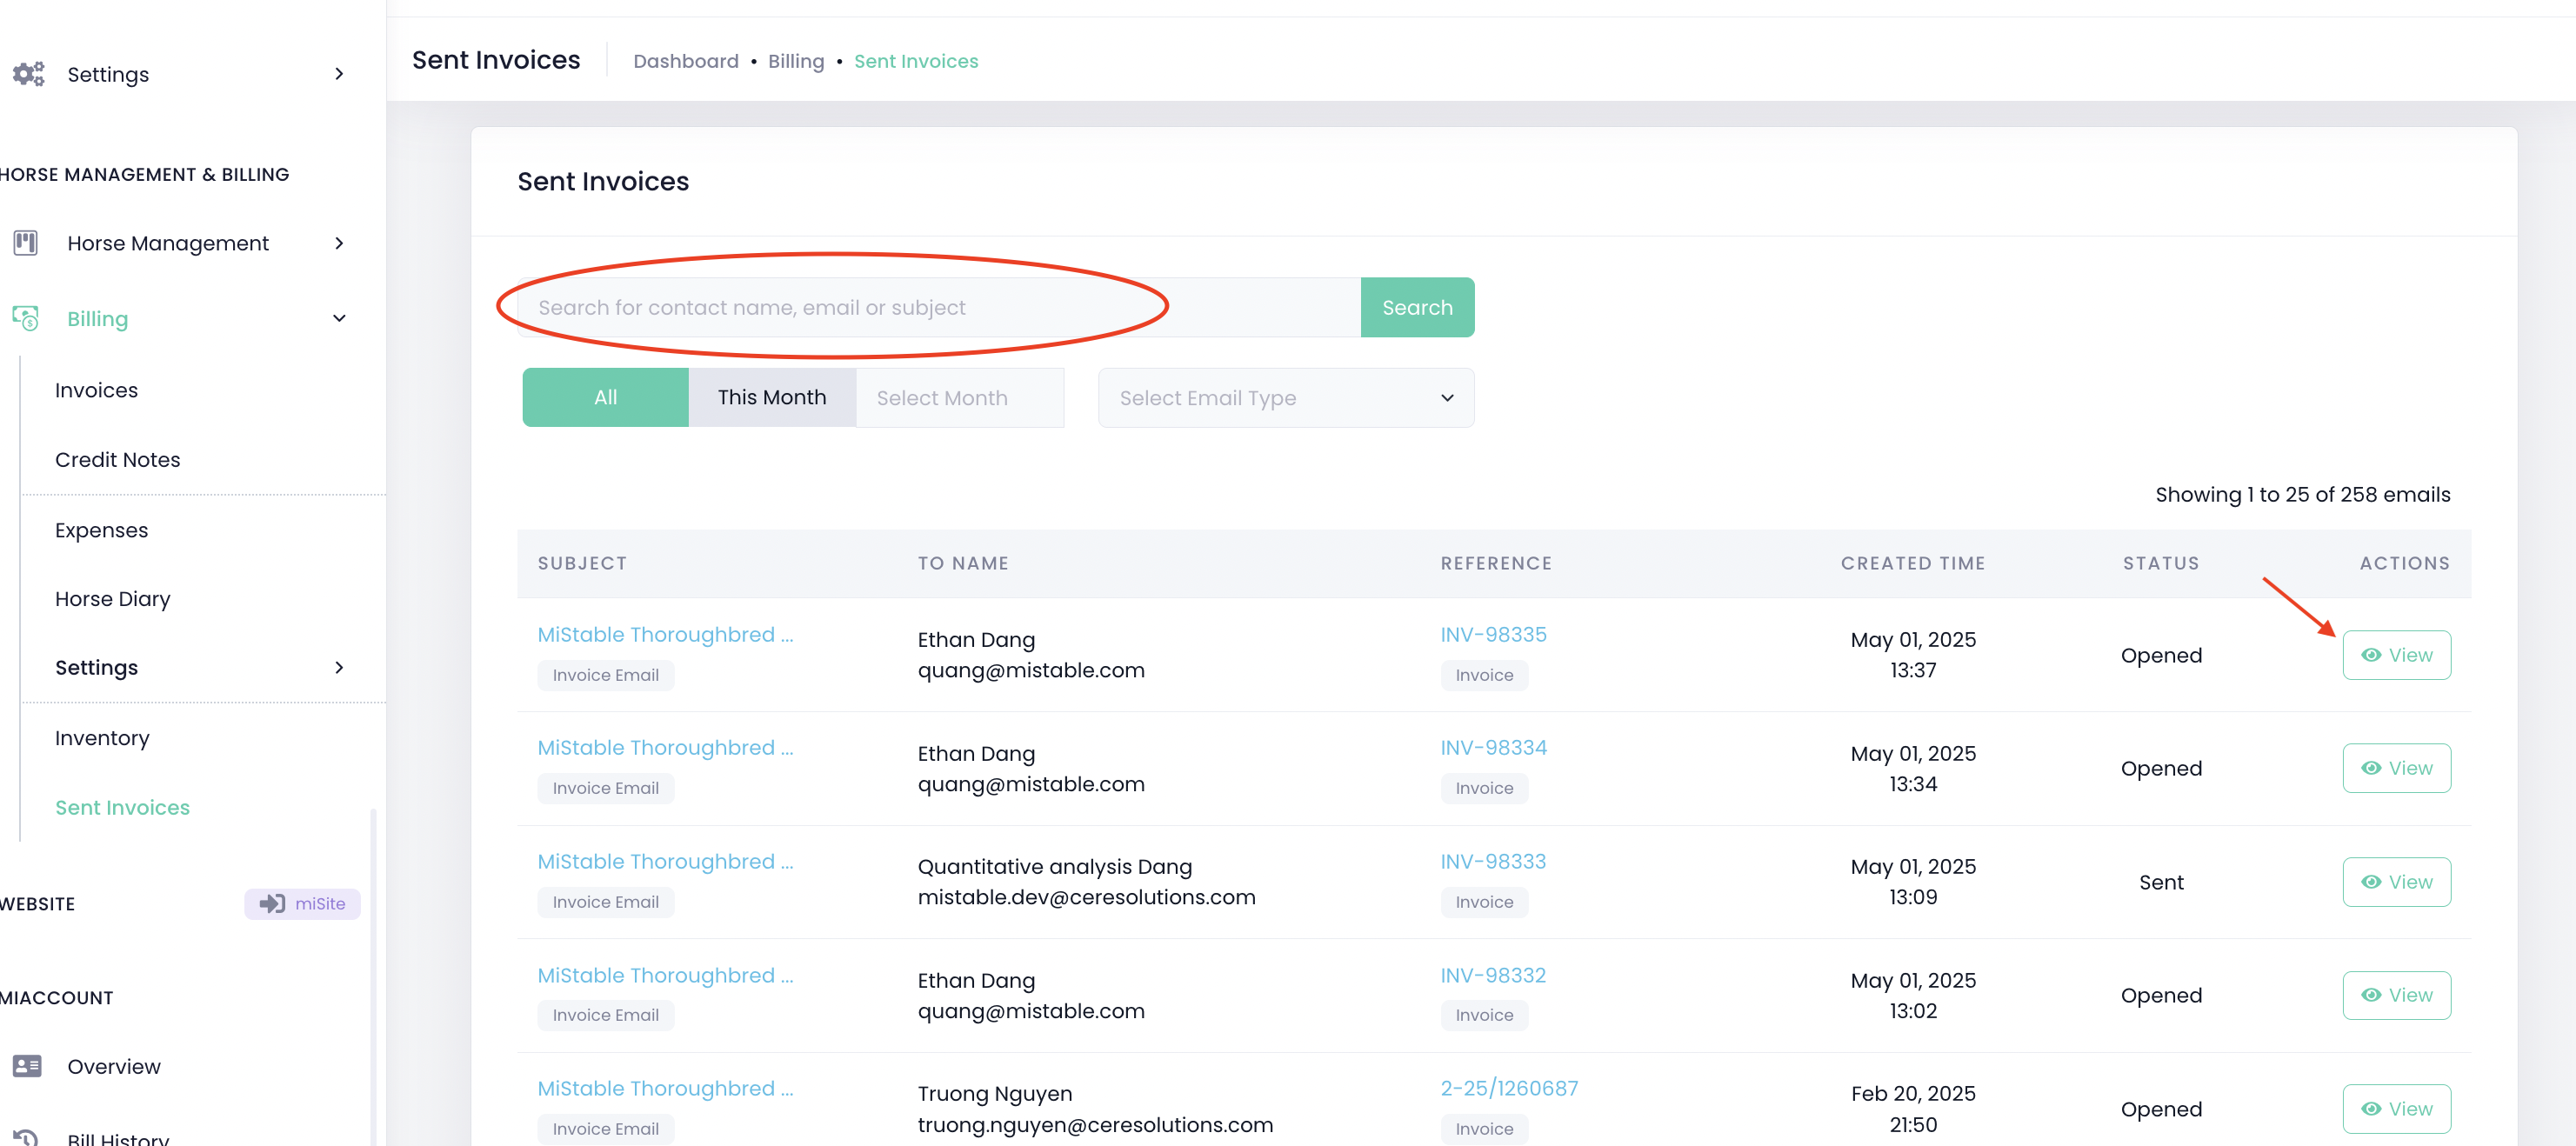This screenshot has width=2576, height=1146.
Task: Open reference link INV-98334
Action: point(1493,747)
